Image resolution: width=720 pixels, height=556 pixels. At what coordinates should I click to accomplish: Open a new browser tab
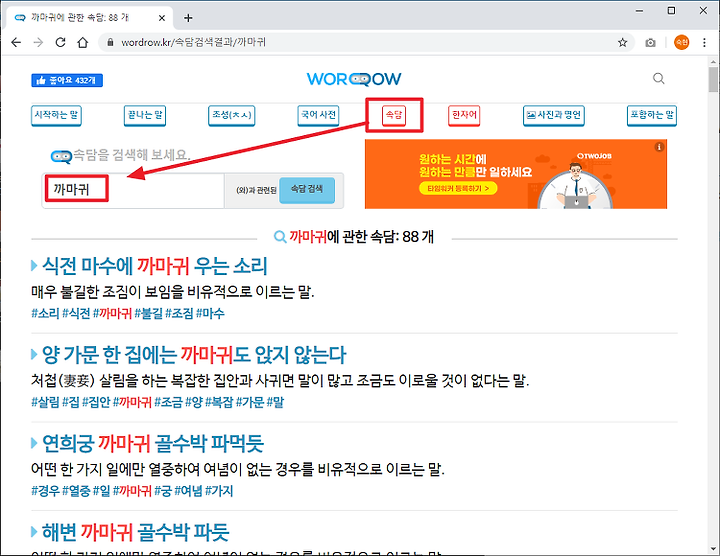[x=188, y=18]
